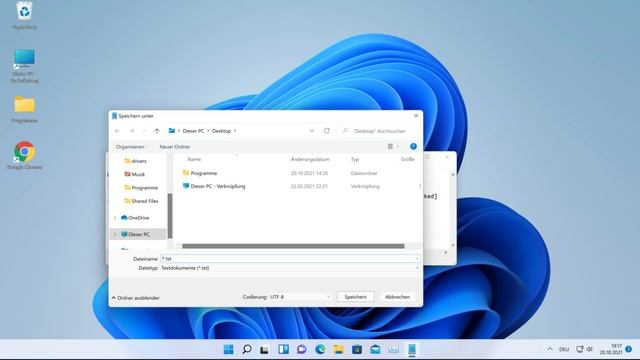Collapse with Ordner ausblenden
The width and height of the screenshot is (640, 360).
[x=136, y=298]
